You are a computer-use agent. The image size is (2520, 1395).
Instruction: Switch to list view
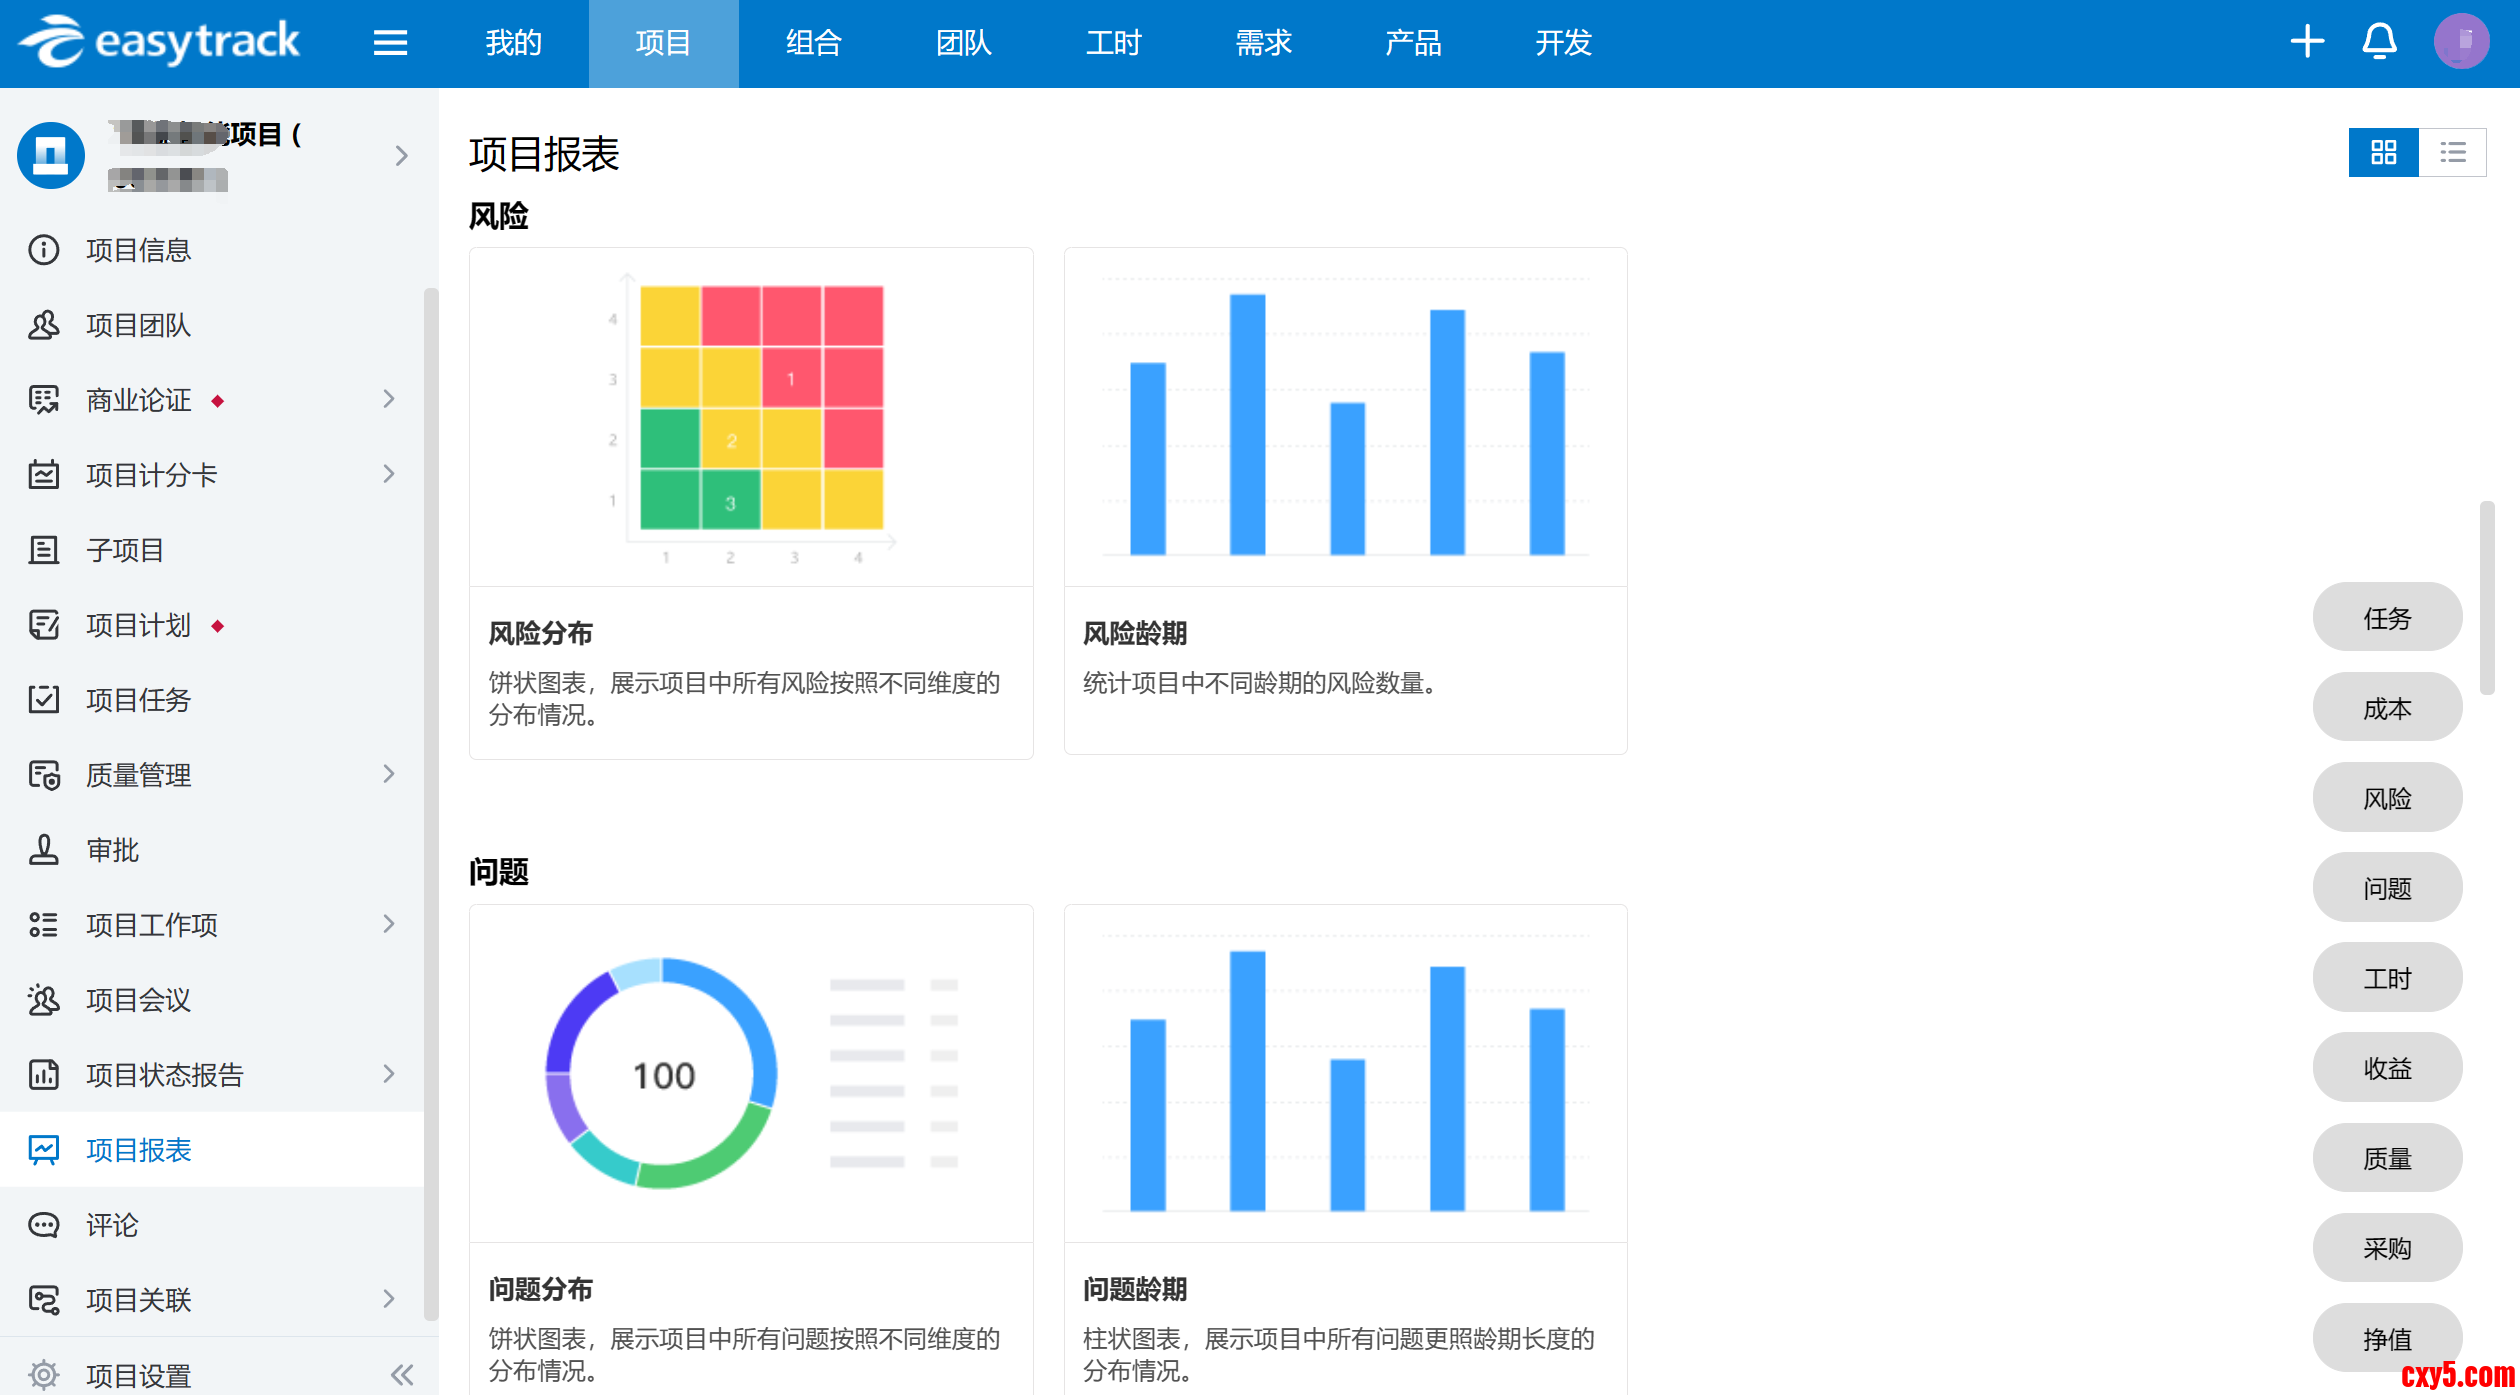[x=2452, y=153]
